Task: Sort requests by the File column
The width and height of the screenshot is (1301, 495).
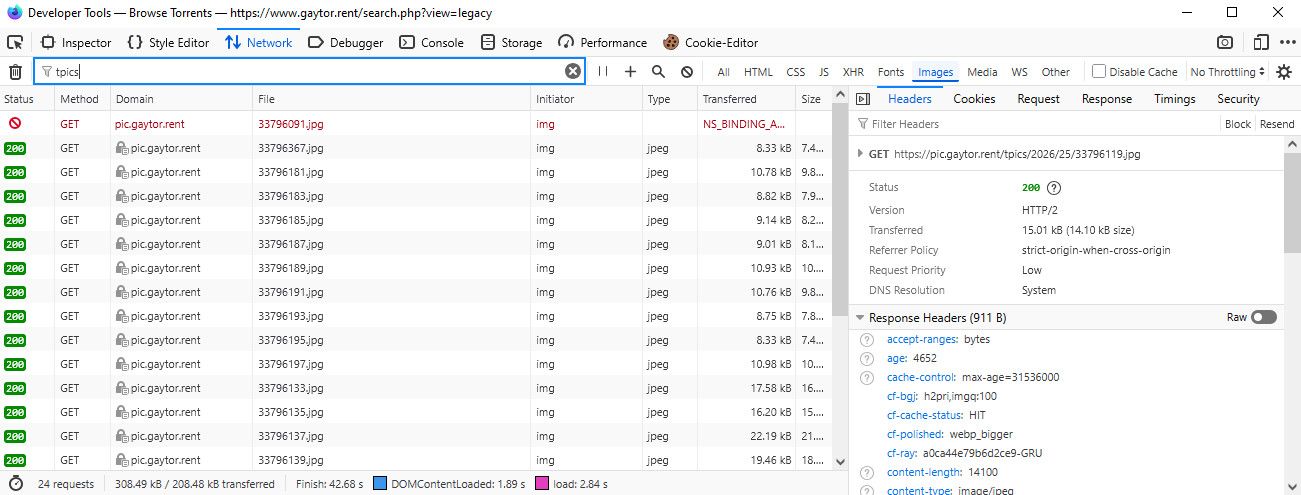Action: coord(391,99)
